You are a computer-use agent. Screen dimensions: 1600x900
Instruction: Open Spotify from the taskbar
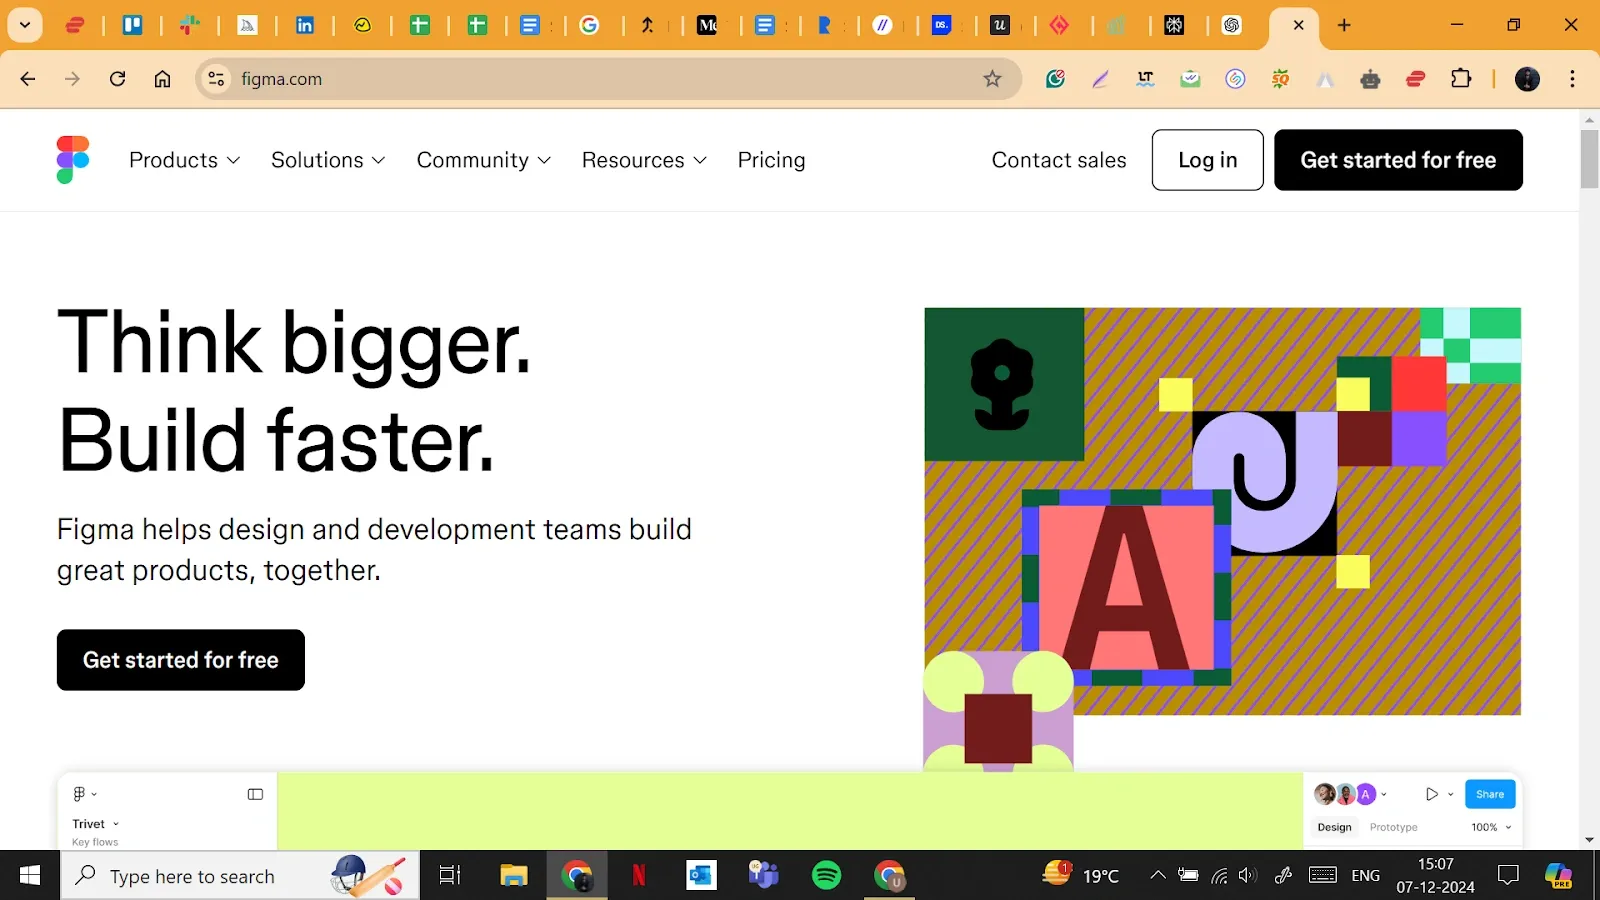point(826,876)
